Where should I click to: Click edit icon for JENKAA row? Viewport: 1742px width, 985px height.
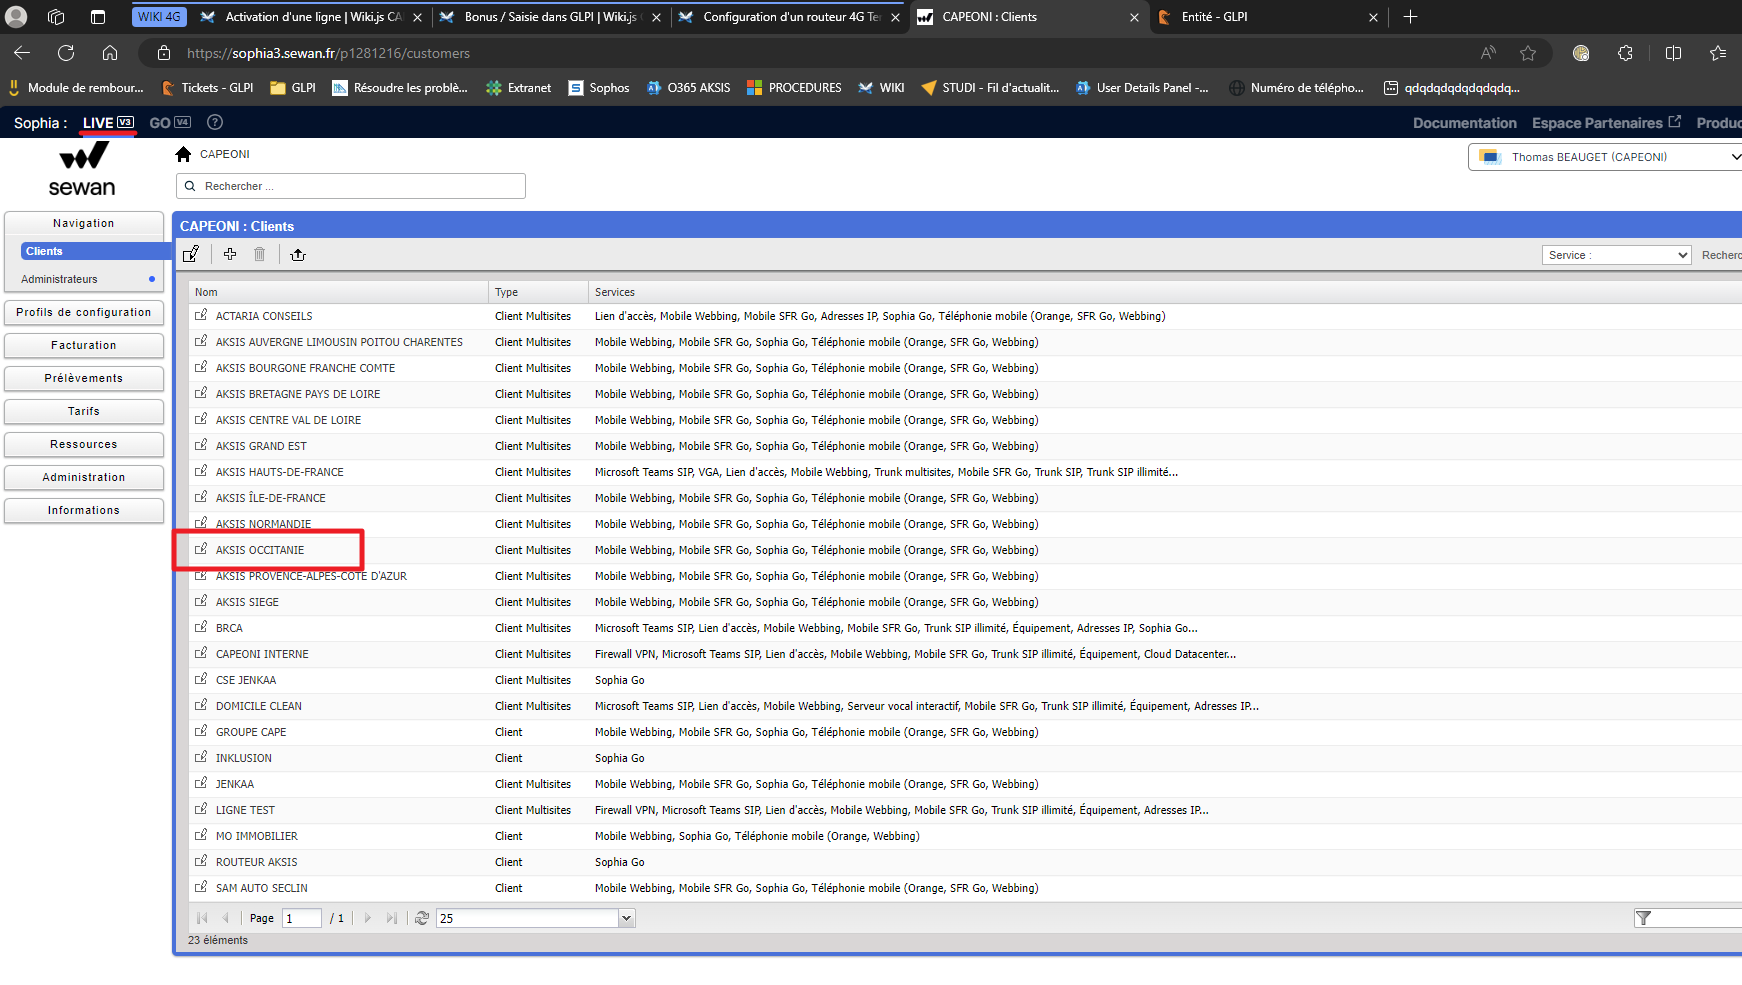pyautogui.click(x=201, y=783)
